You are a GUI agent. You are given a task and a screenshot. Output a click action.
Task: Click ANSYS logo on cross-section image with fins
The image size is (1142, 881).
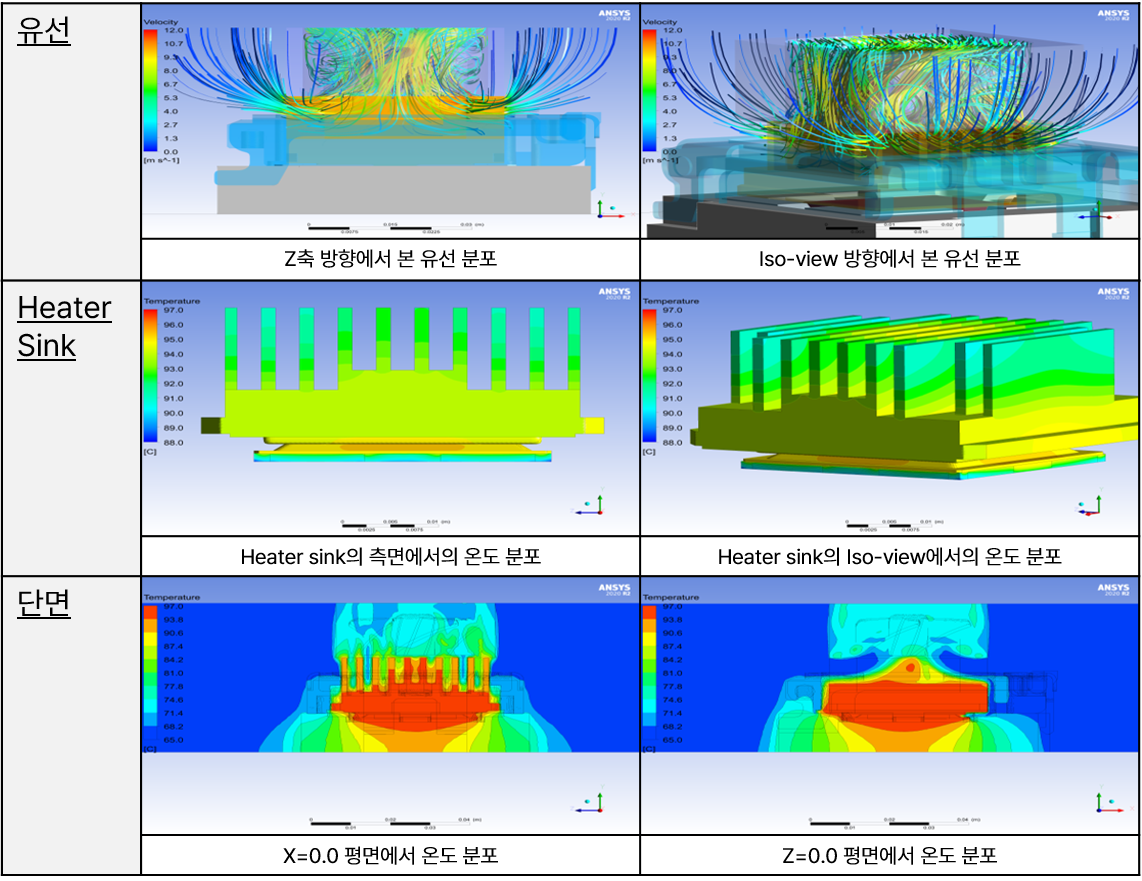pyautogui.click(x=613, y=589)
